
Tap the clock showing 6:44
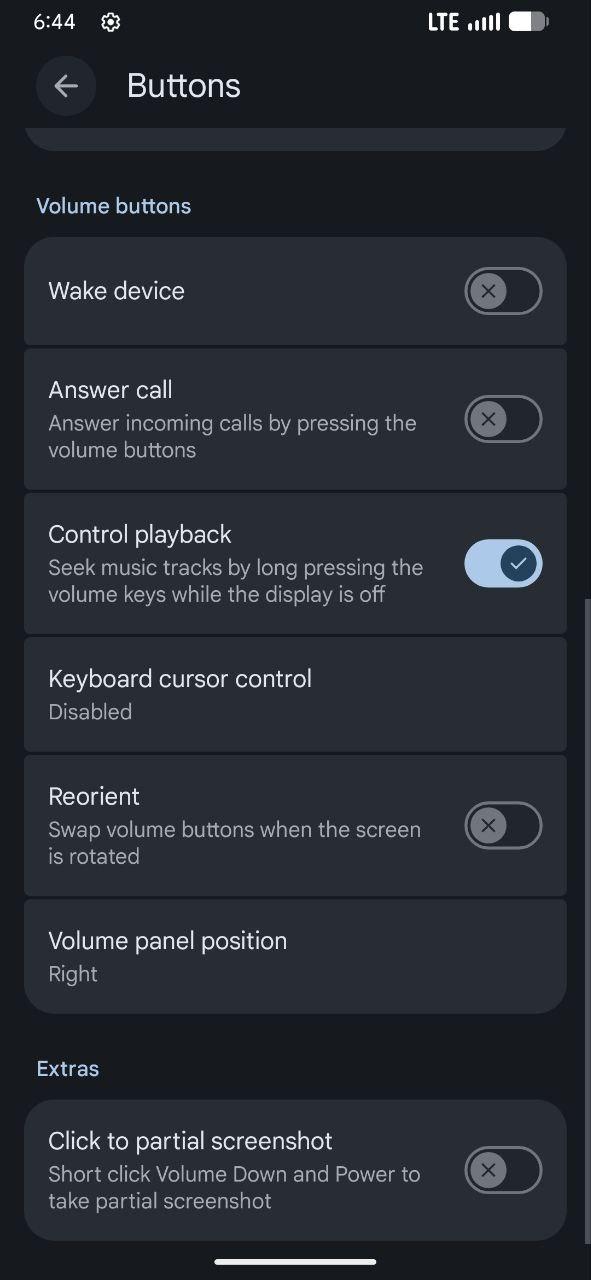pos(54,22)
